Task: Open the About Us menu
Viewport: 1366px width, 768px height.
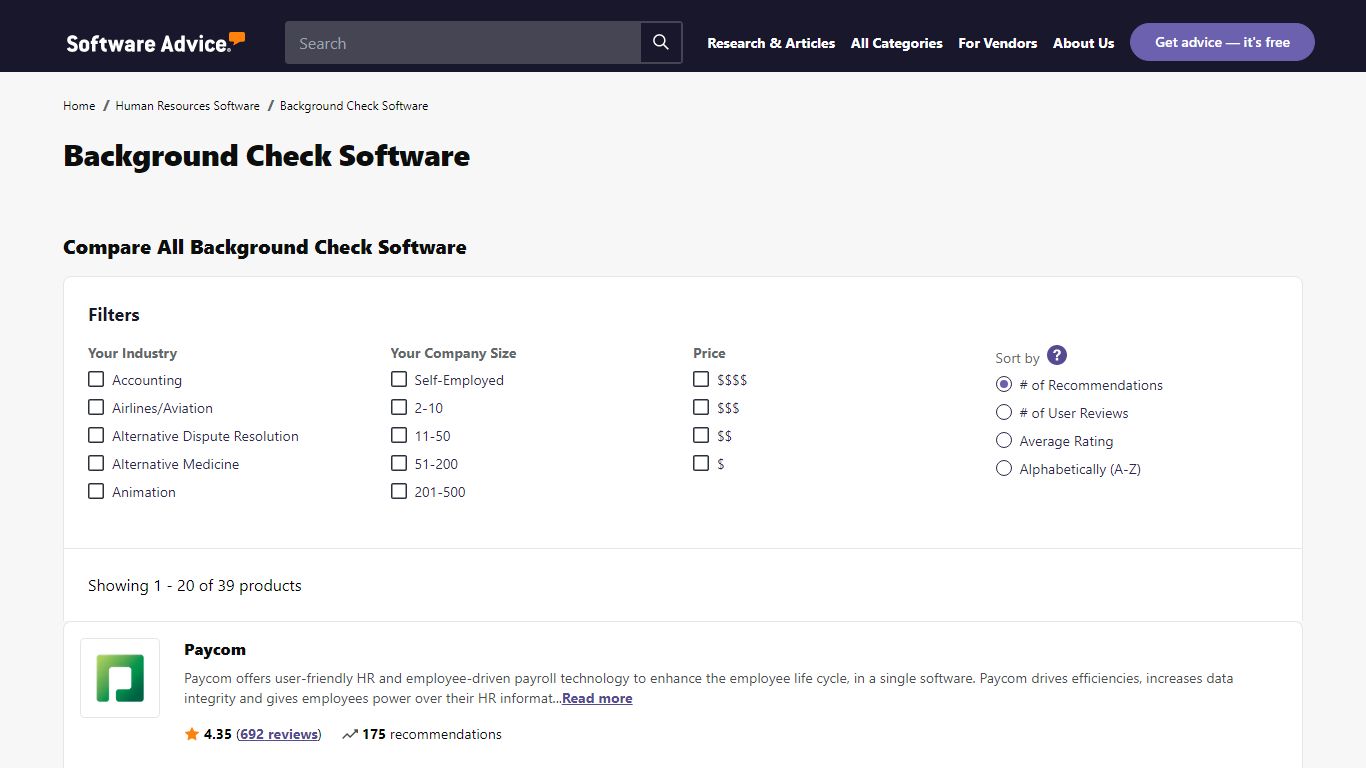Action: pos(1083,43)
